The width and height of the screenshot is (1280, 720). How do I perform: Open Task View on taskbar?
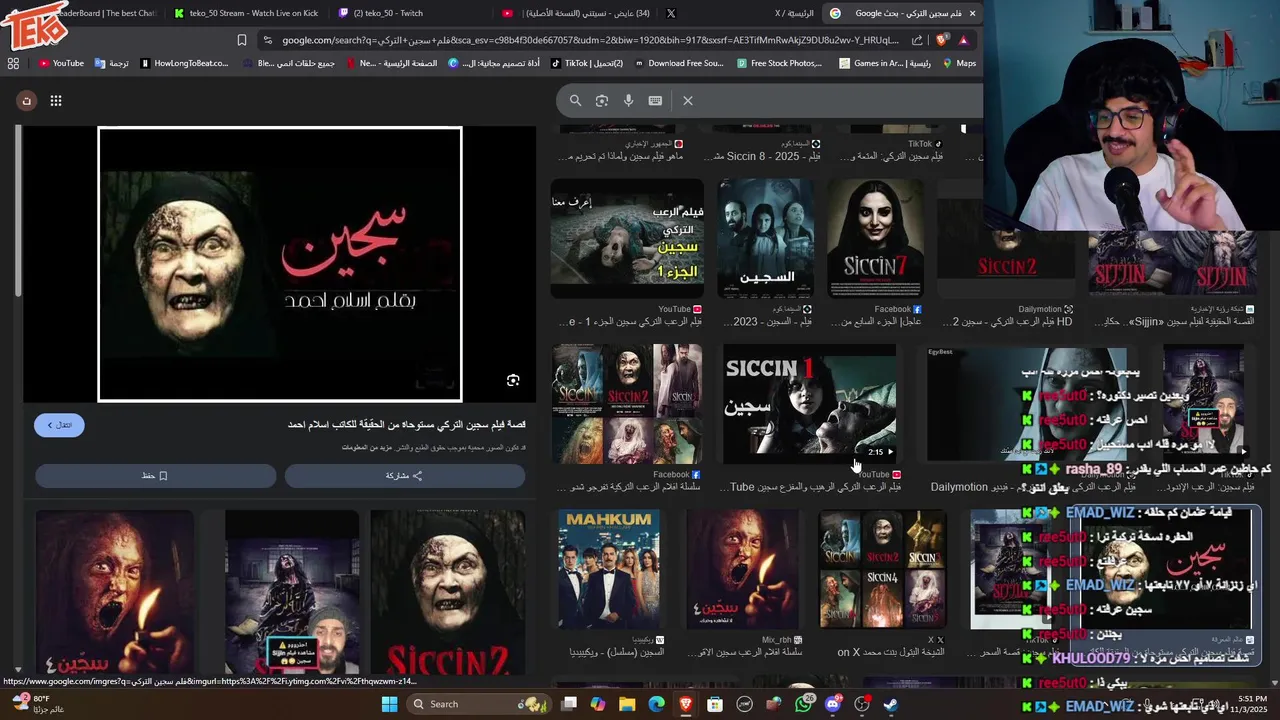tap(569, 704)
